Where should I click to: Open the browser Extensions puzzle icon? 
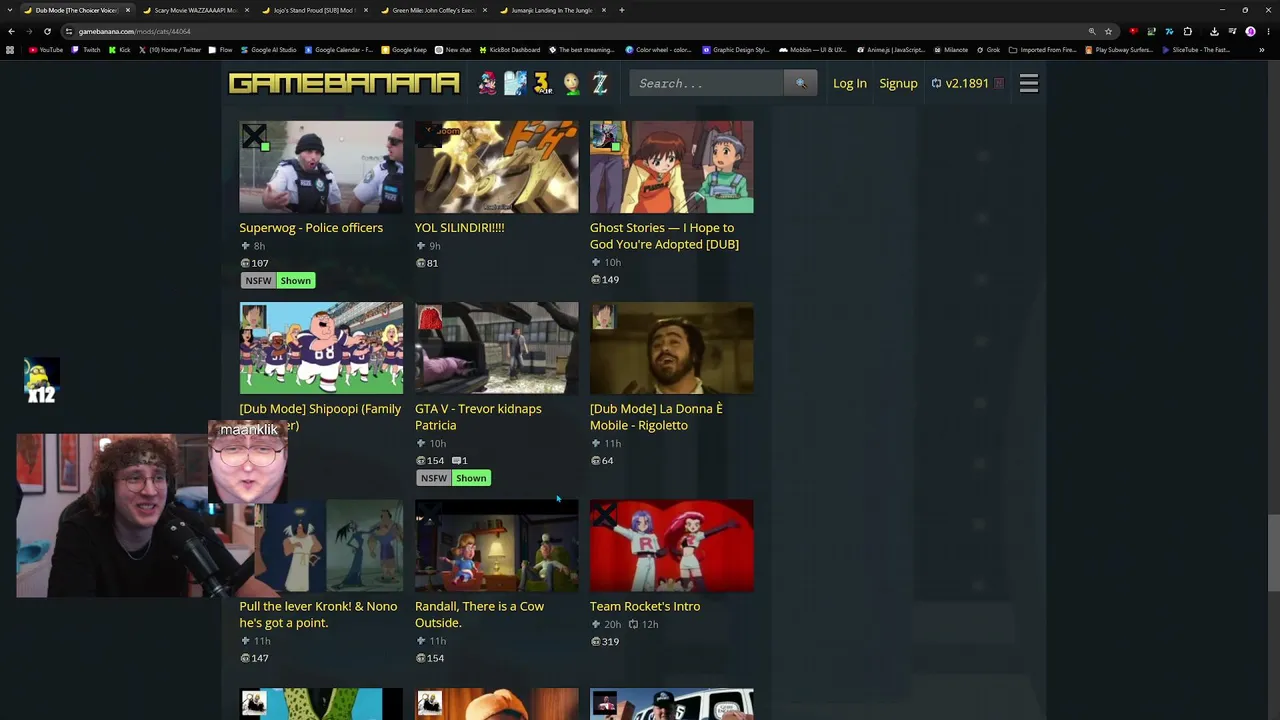1187,31
